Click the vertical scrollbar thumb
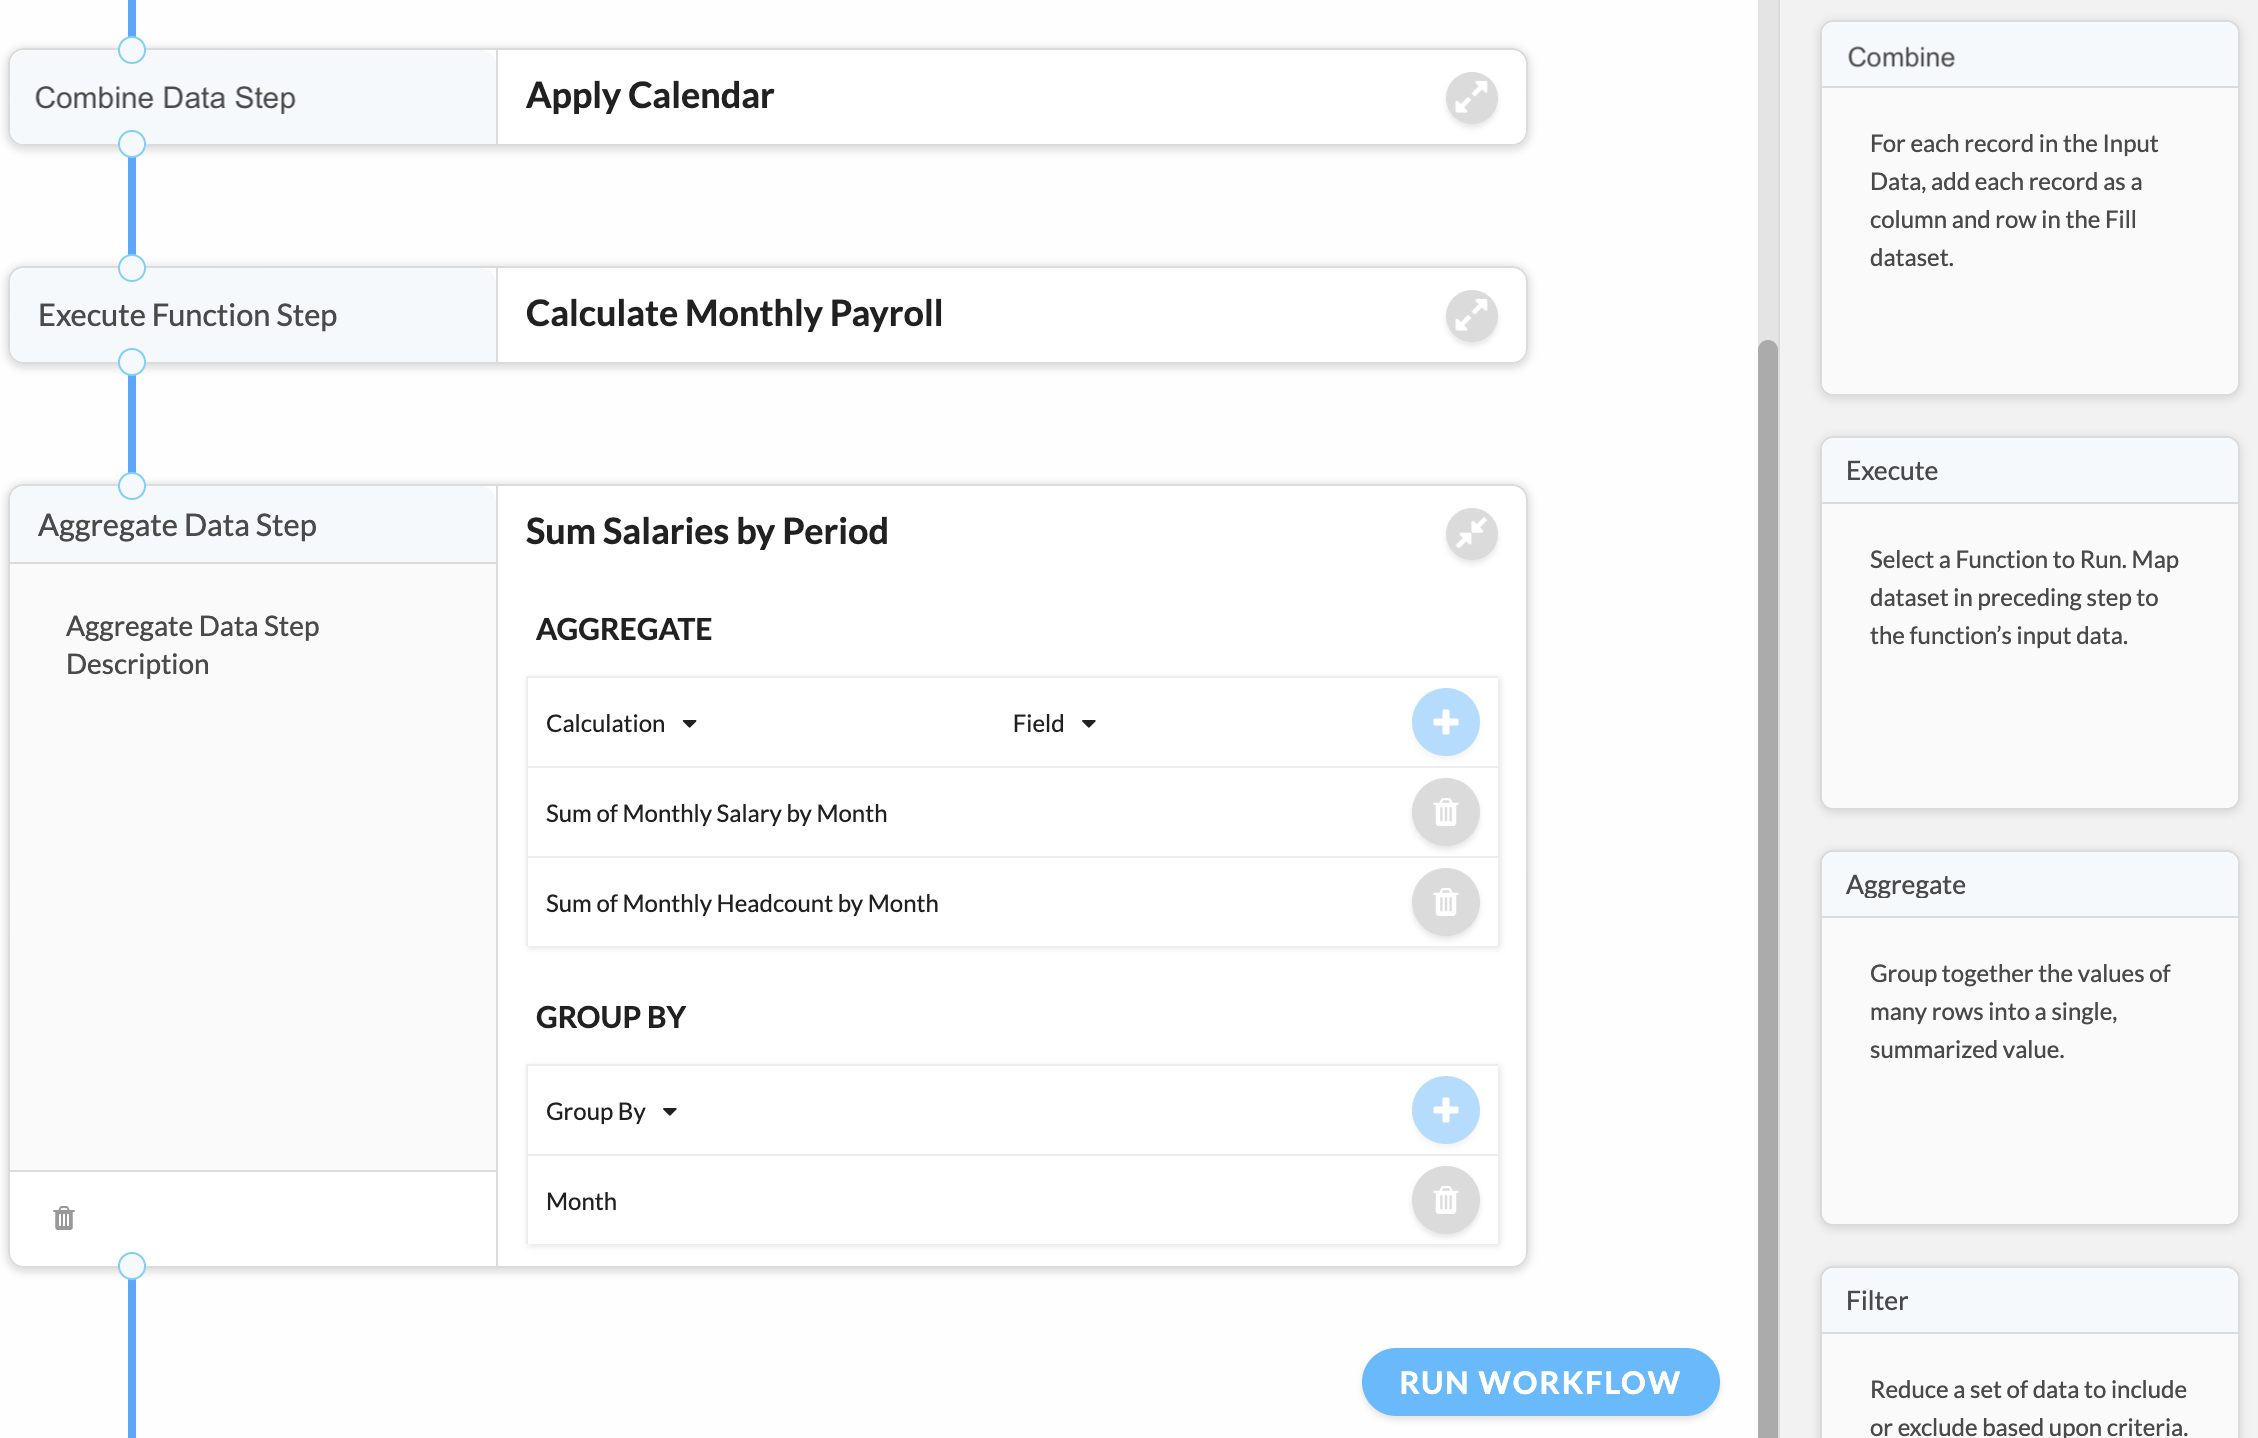This screenshot has width=2258, height=1438. point(1768,889)
